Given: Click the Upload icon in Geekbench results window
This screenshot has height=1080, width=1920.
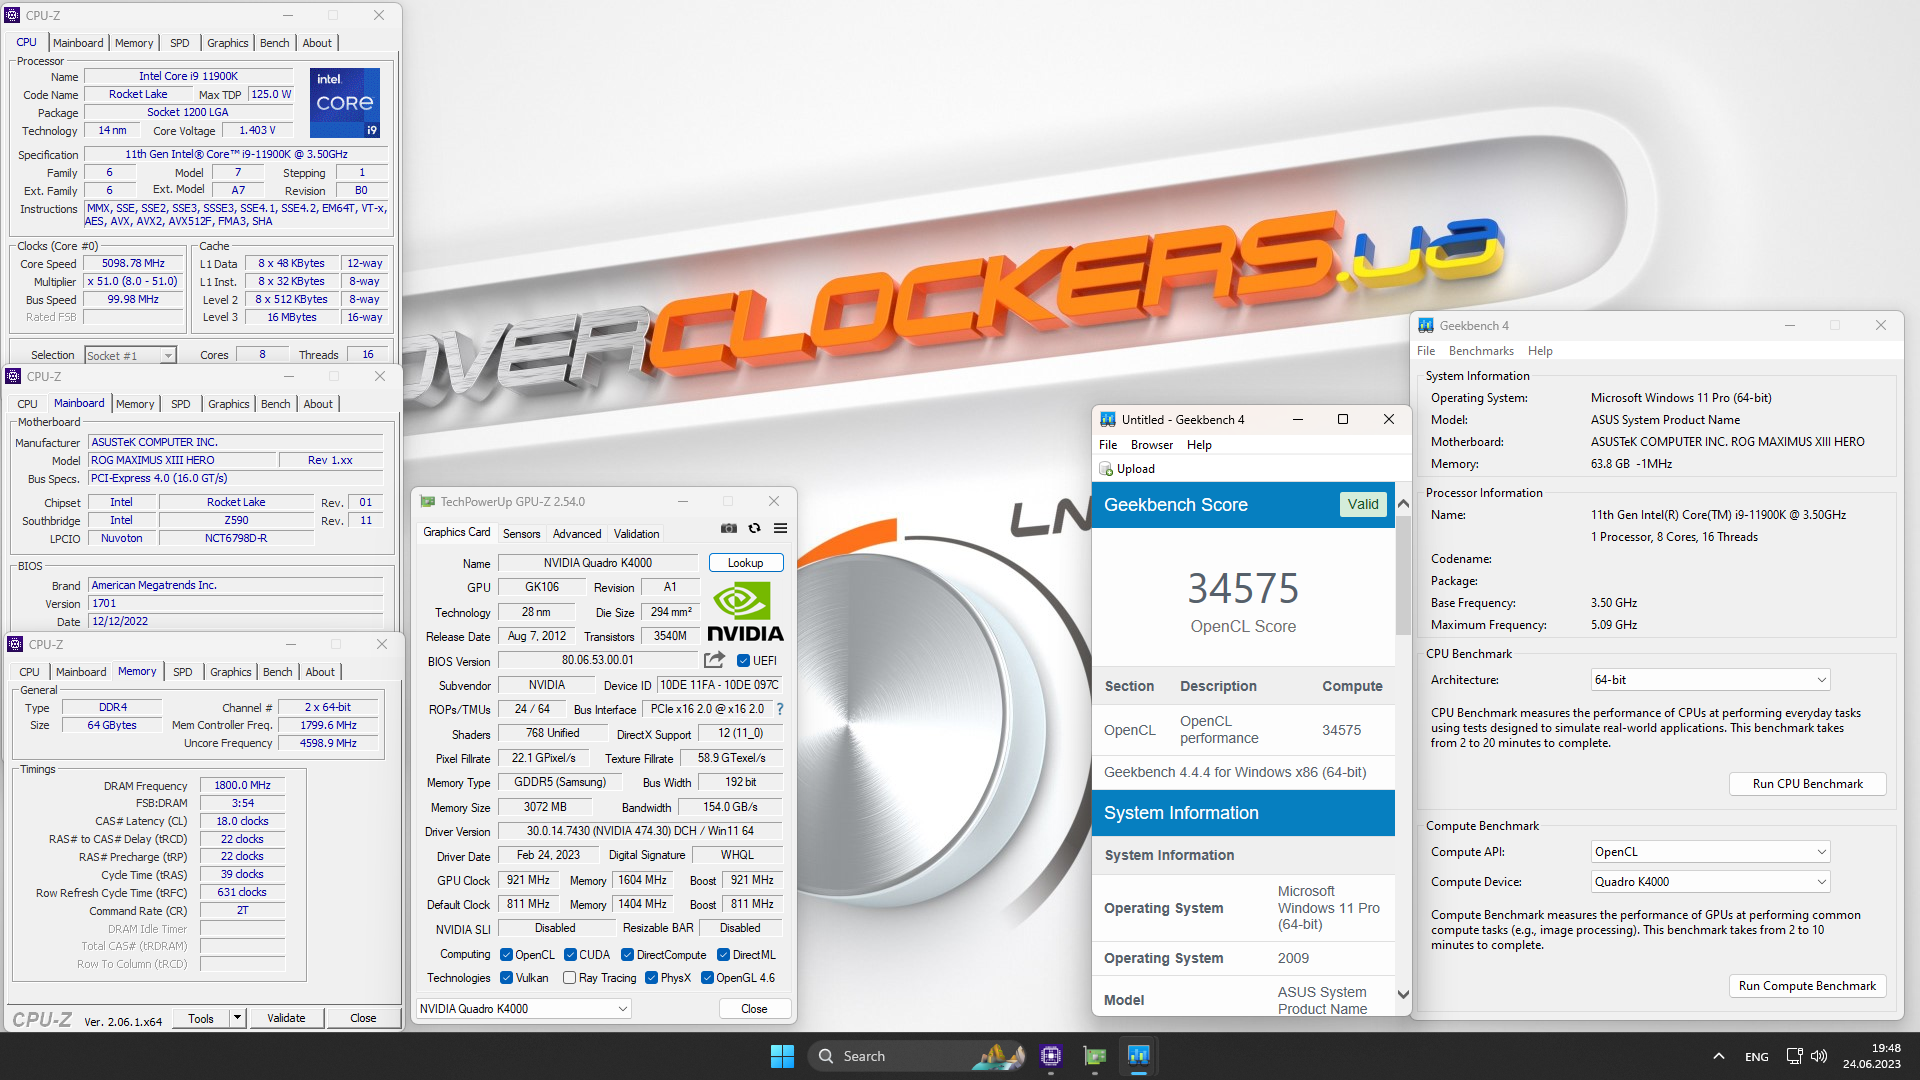Looking at the screenshot, I should click(x=1106, y=469).
